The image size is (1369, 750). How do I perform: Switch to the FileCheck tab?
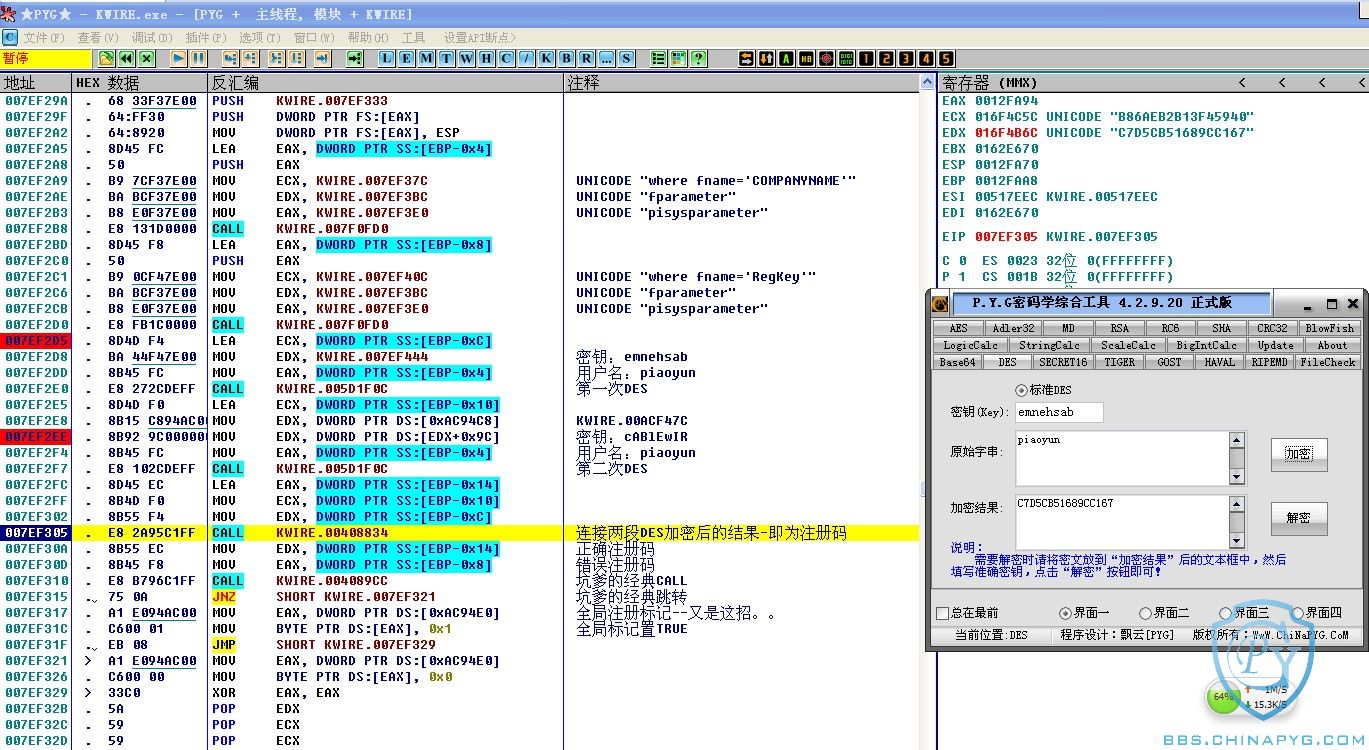(1327, 362)
